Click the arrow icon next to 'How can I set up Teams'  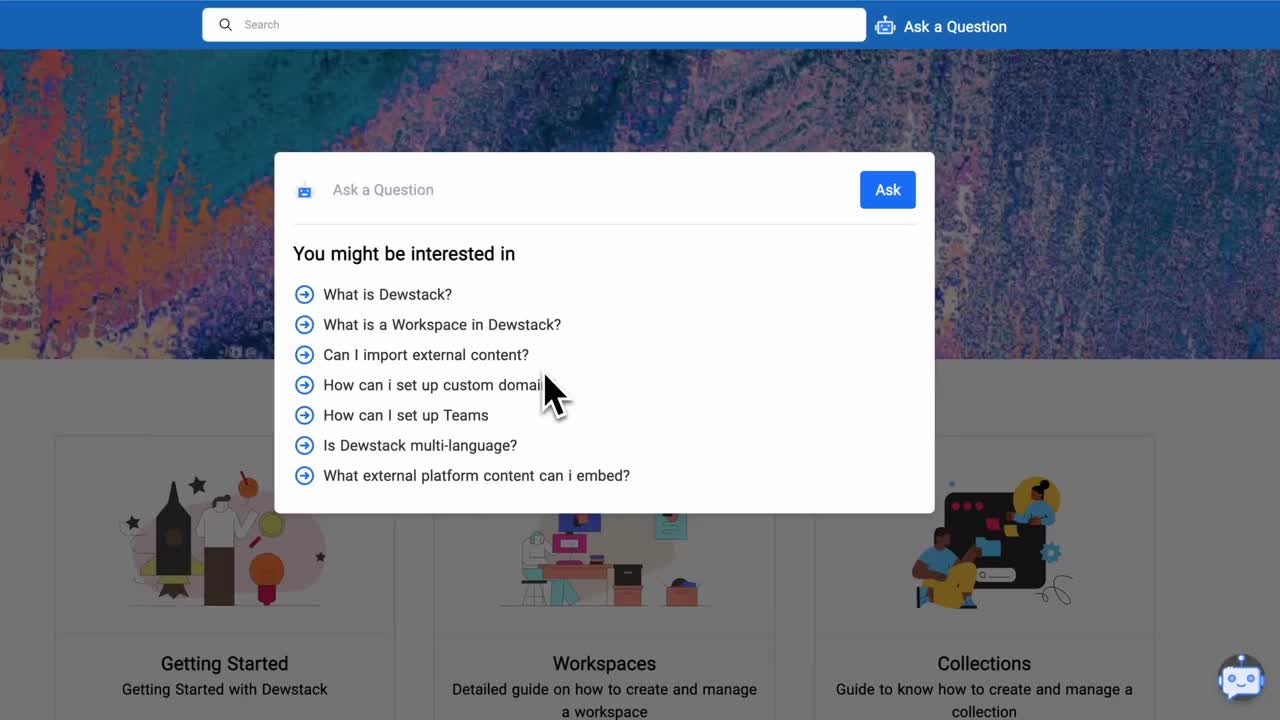304,415
